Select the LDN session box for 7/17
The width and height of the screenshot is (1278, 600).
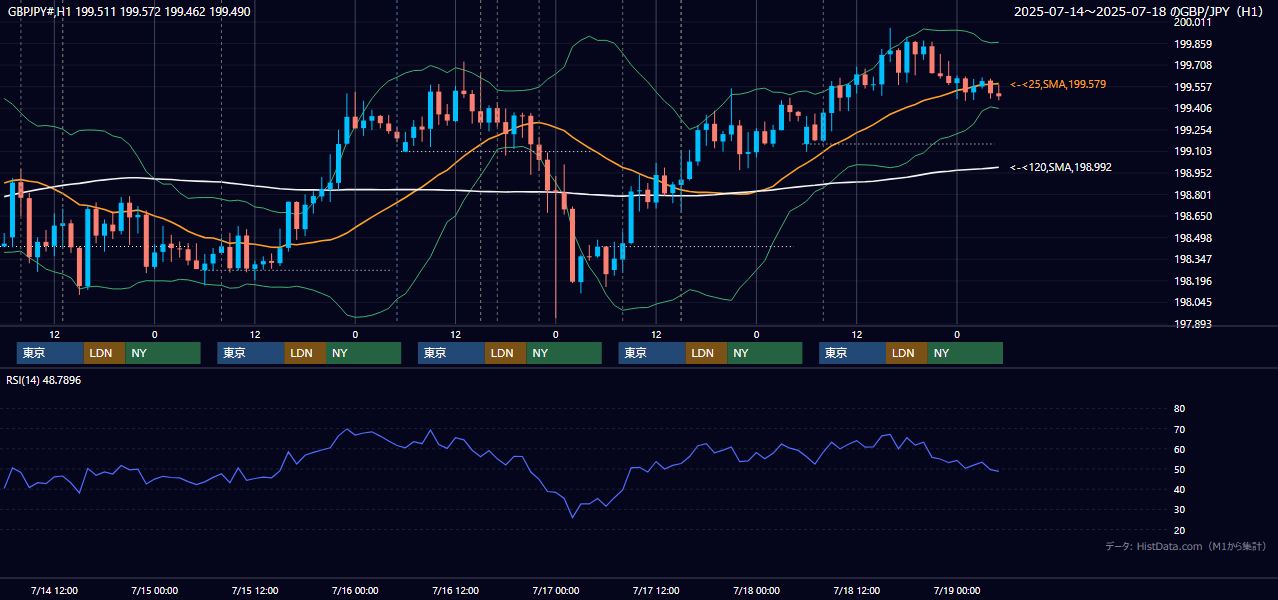[707, 353]
